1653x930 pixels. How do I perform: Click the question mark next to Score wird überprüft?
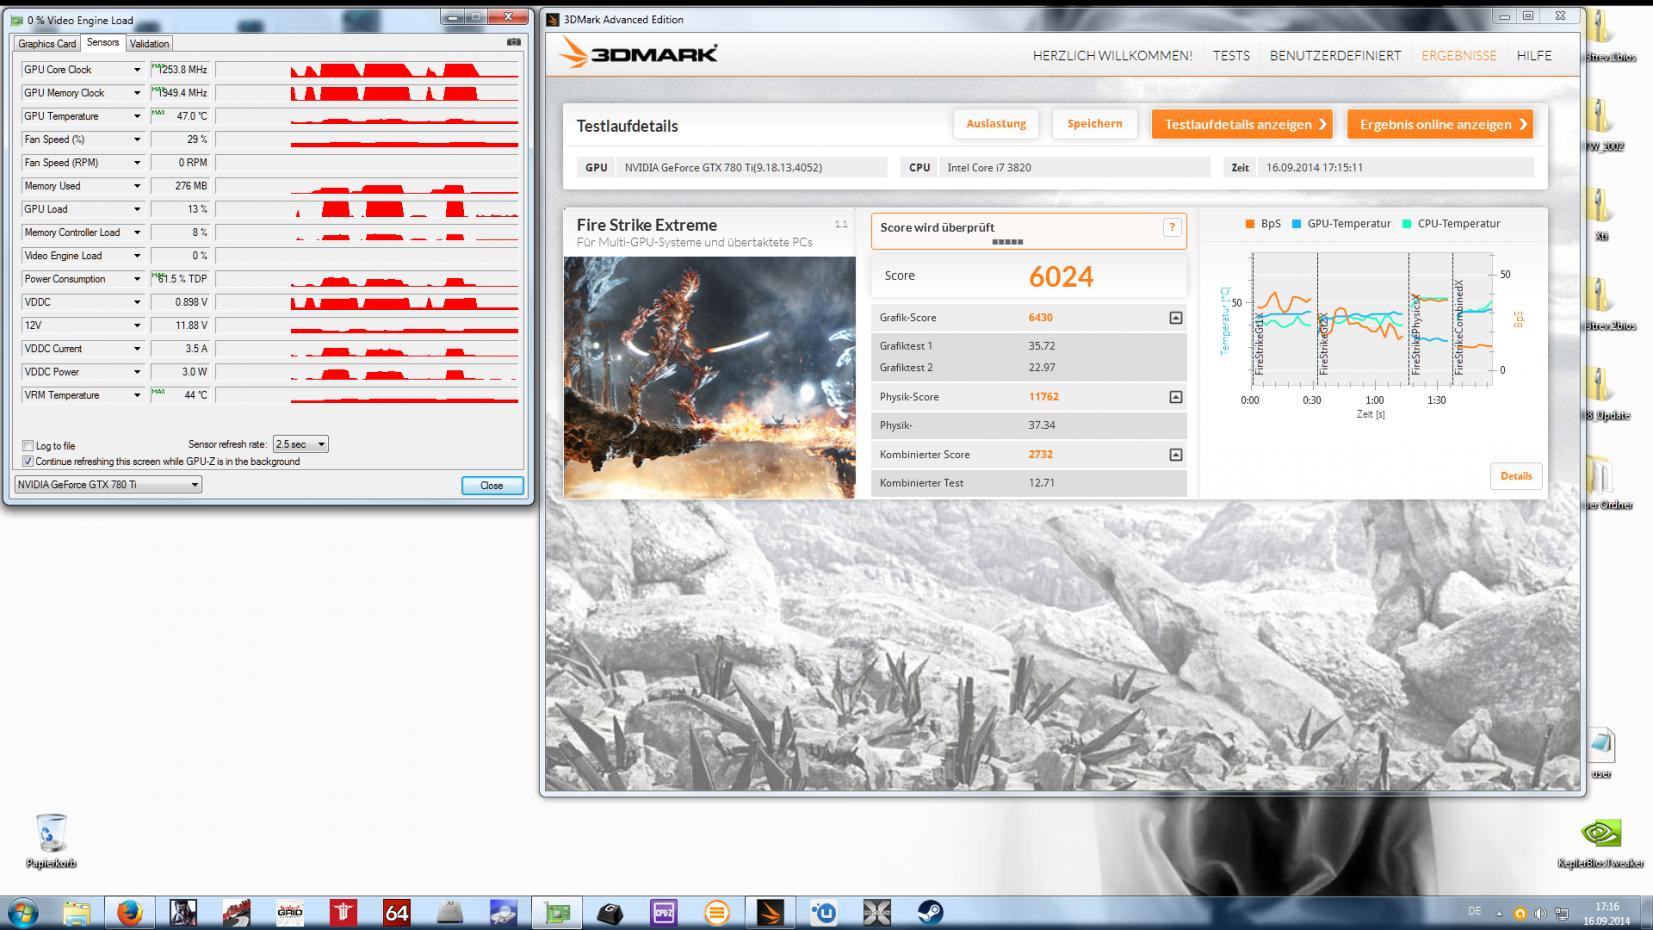click(1172, 228)
